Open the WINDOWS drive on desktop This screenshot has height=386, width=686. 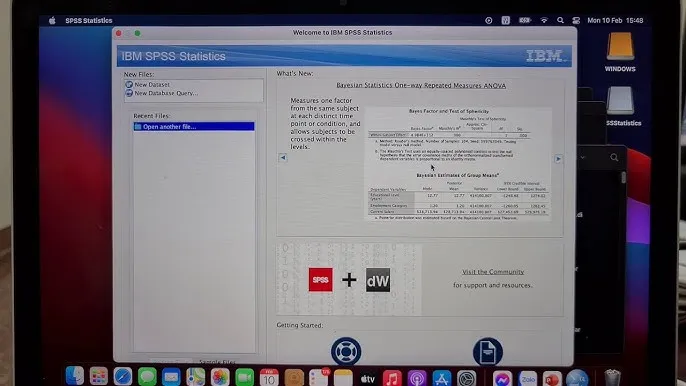[x=620, y=53]
